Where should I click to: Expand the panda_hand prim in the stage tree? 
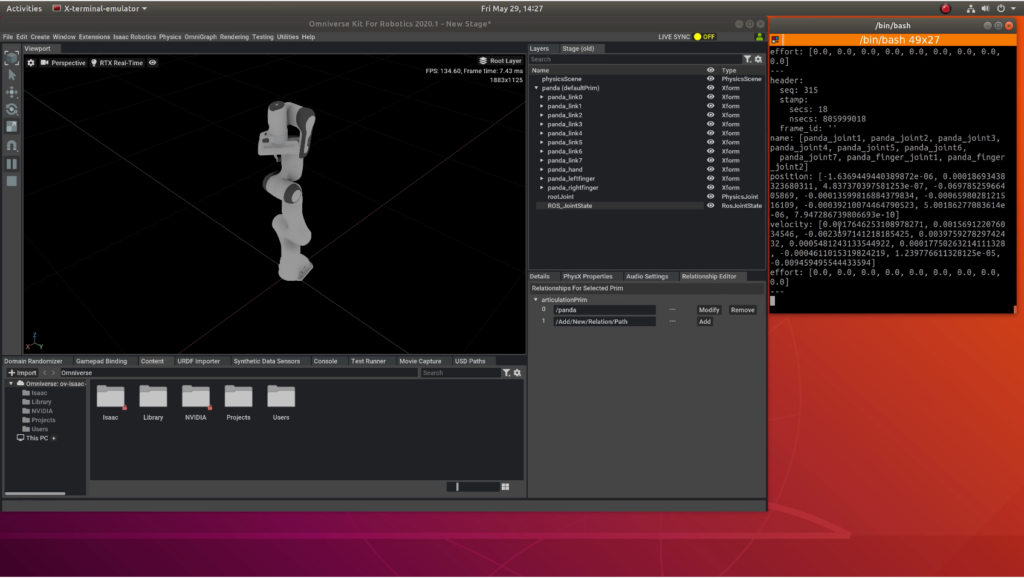tap(541, 169)
